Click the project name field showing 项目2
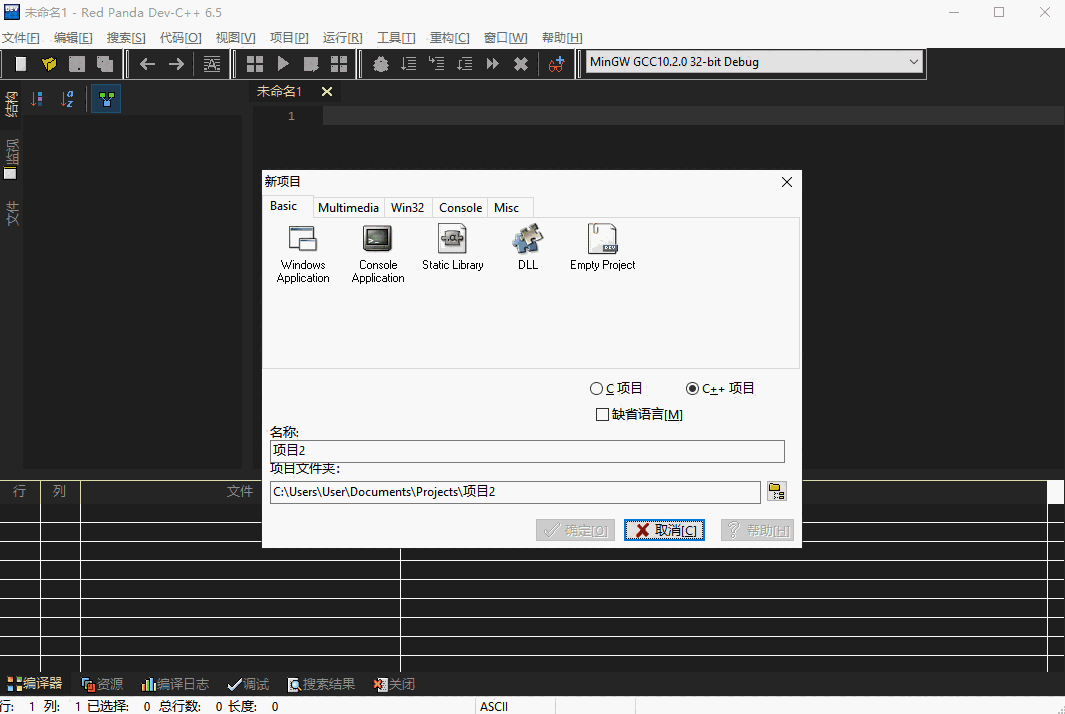 (526, 451)
